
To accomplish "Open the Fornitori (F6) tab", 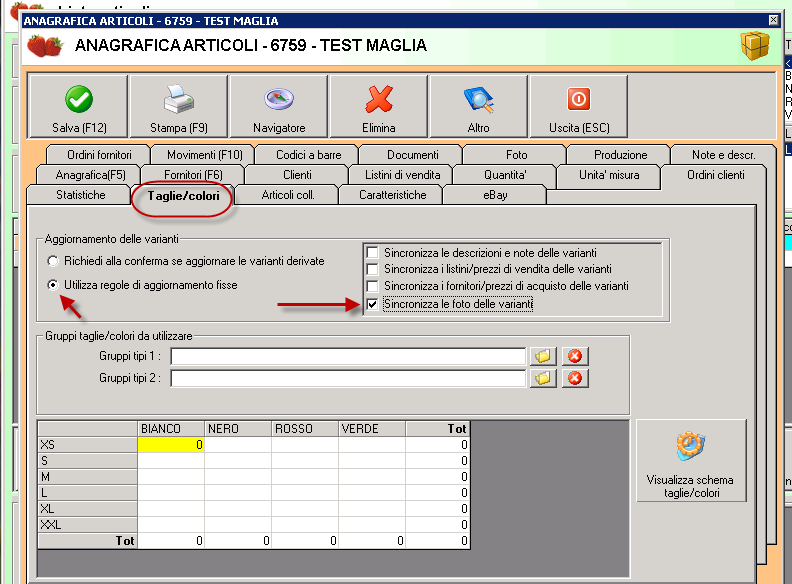I will (193, 175).
